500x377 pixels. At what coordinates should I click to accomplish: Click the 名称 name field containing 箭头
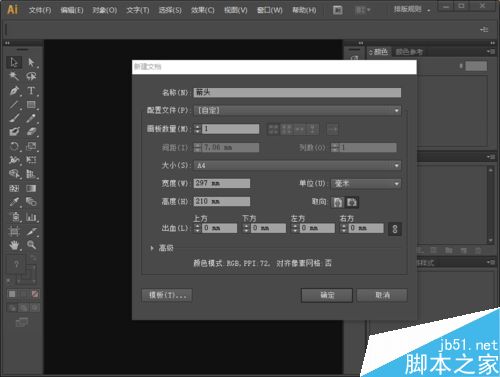pos(298,92)
